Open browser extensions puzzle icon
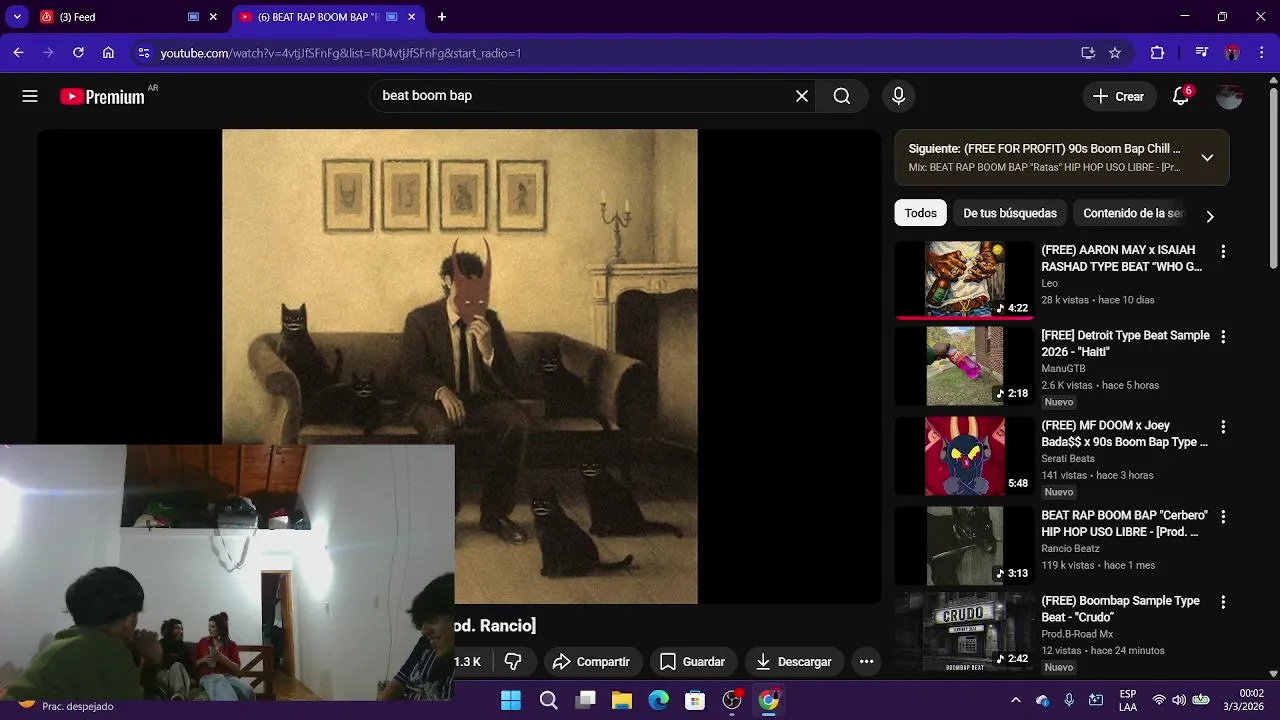Screen dimensions: 1280x720 [x=1157, y=53]
